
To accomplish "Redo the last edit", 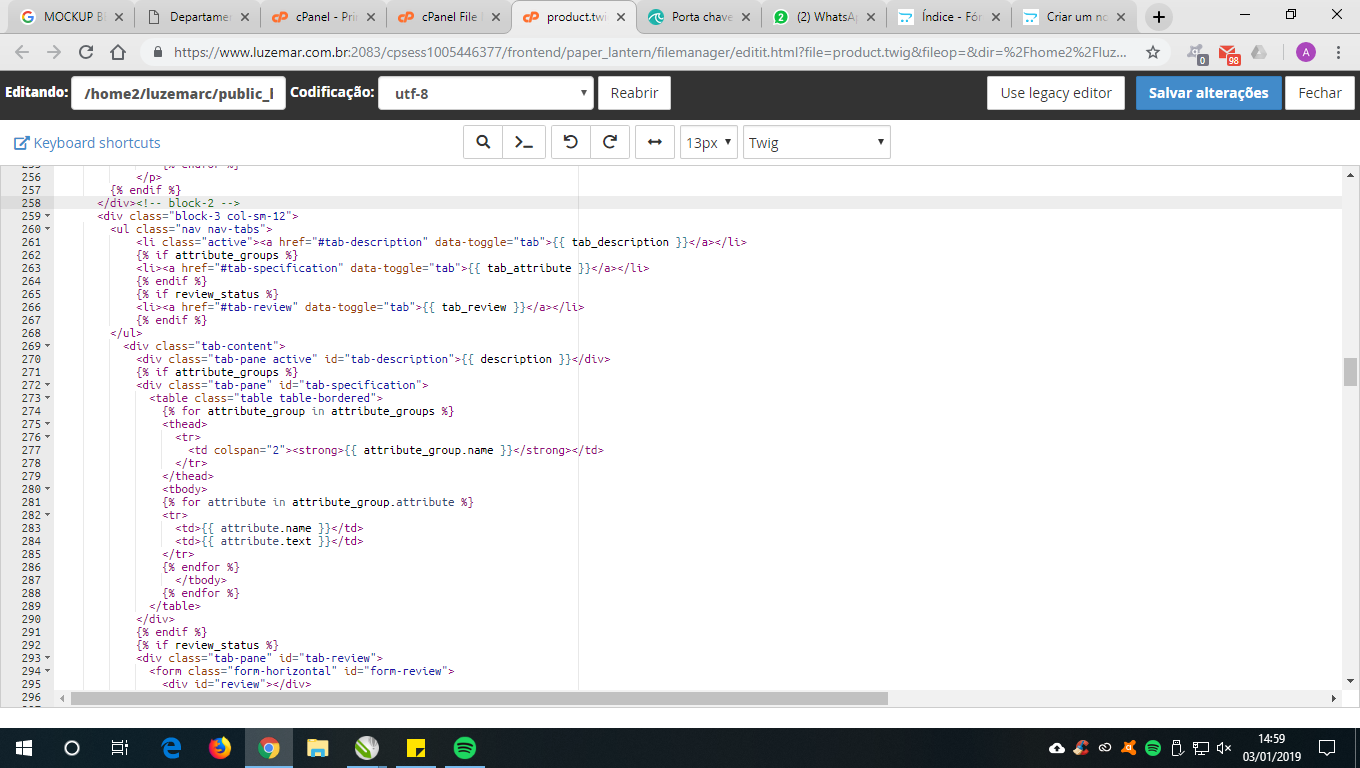I will pos(610,143).
